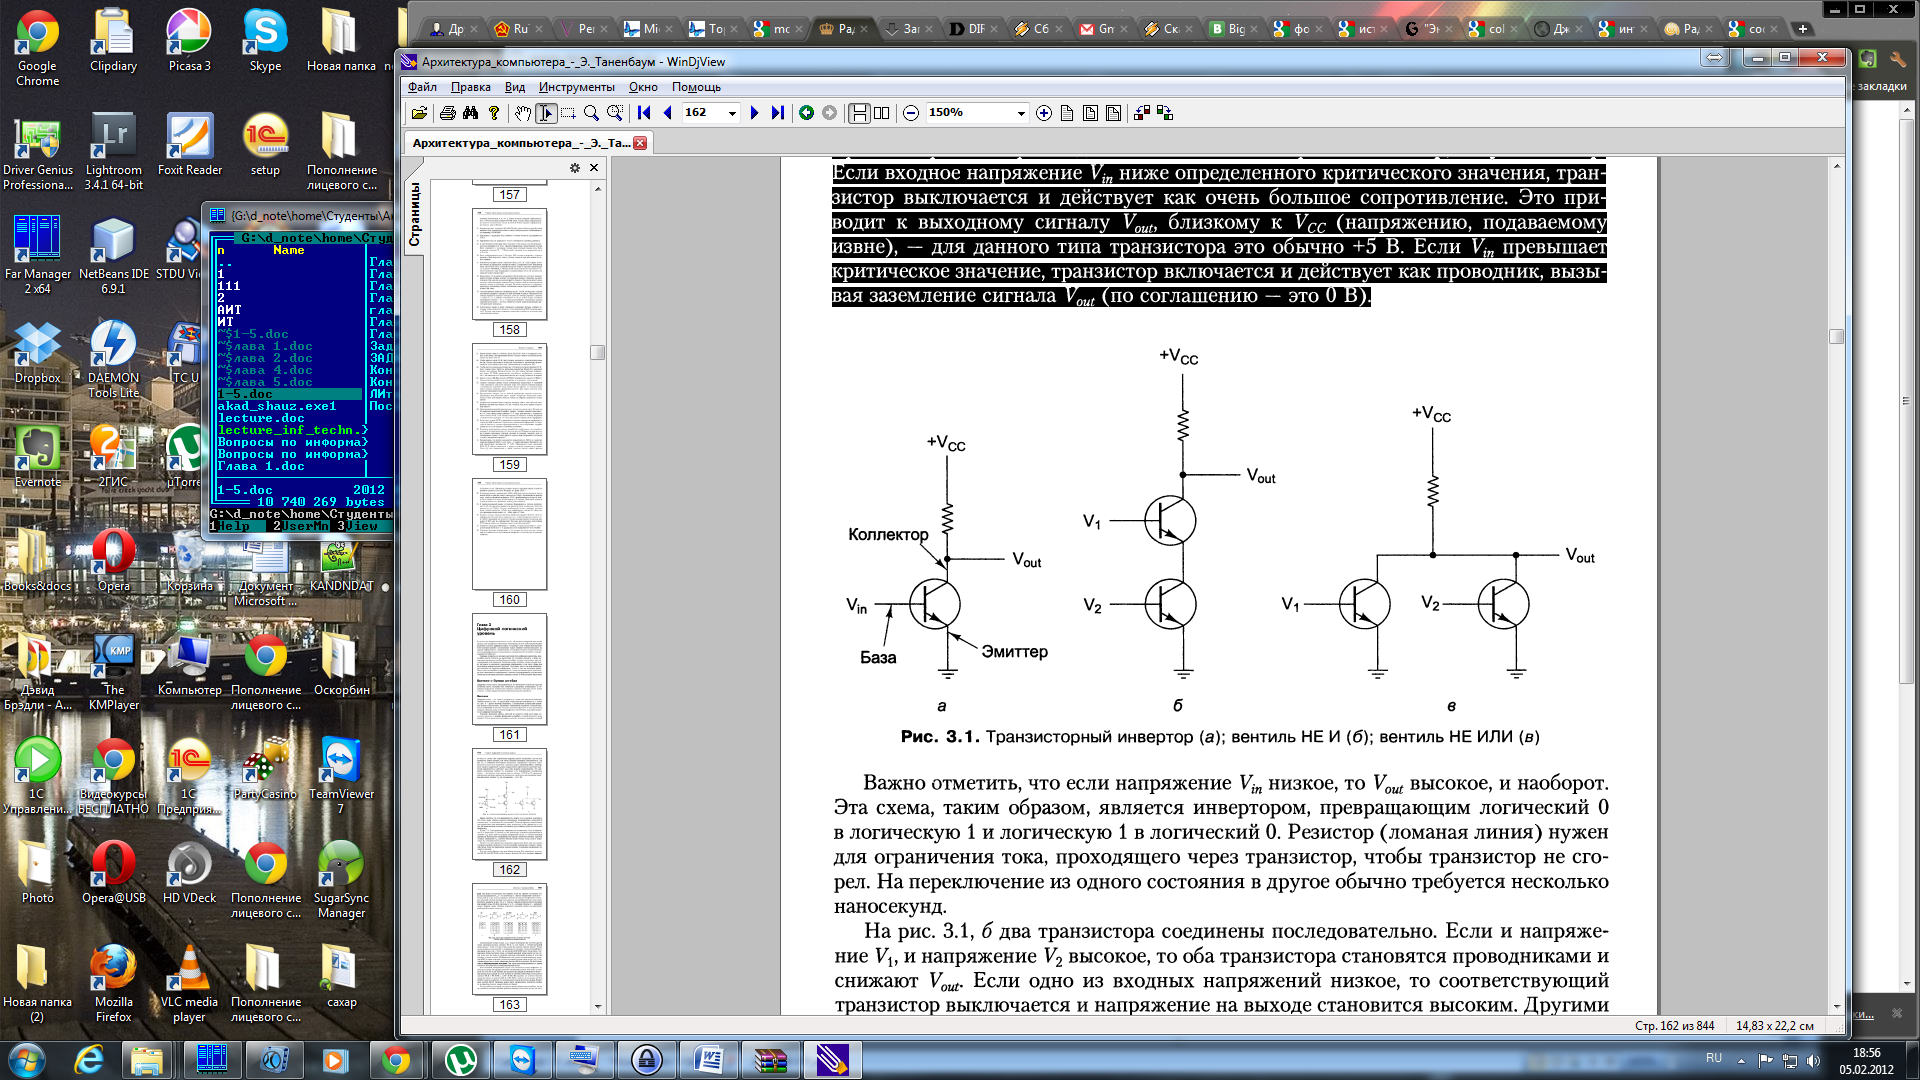Click the Evernote desktop icon
Screen dimensions: 1920x1080
click(x=38, y=457)
